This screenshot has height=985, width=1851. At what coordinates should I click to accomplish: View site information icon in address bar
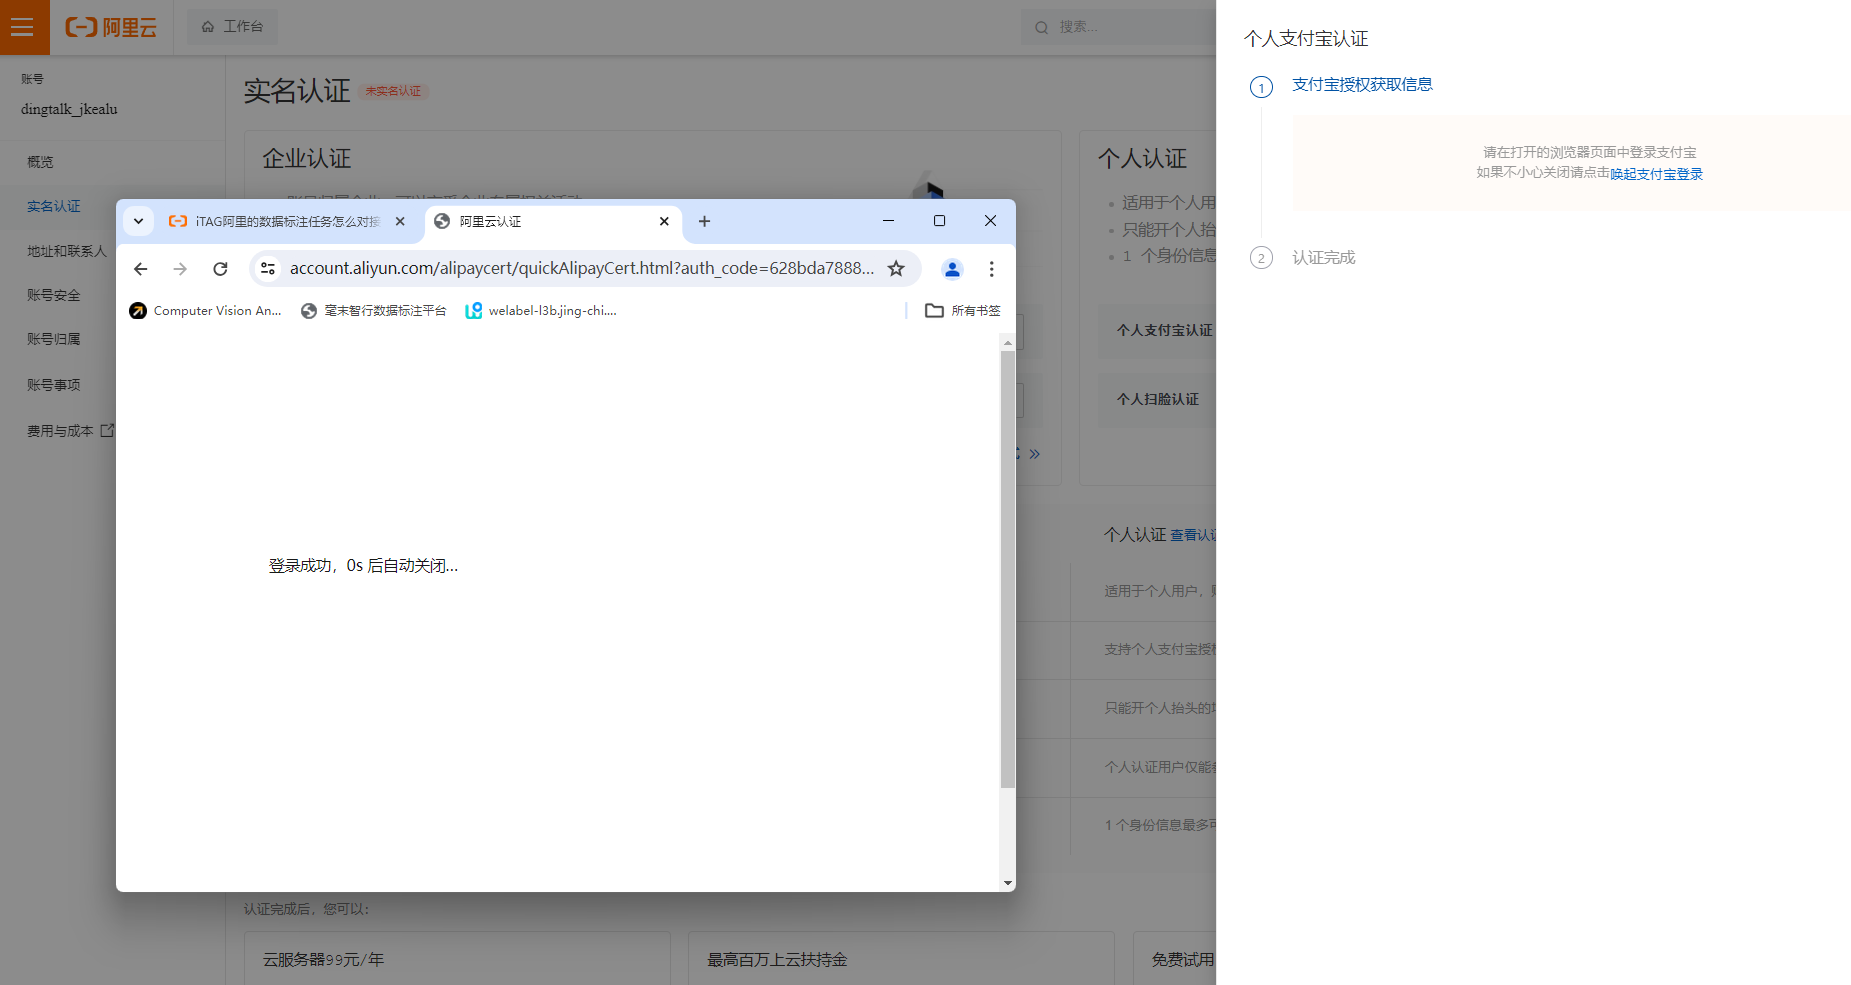pos(267,268)
